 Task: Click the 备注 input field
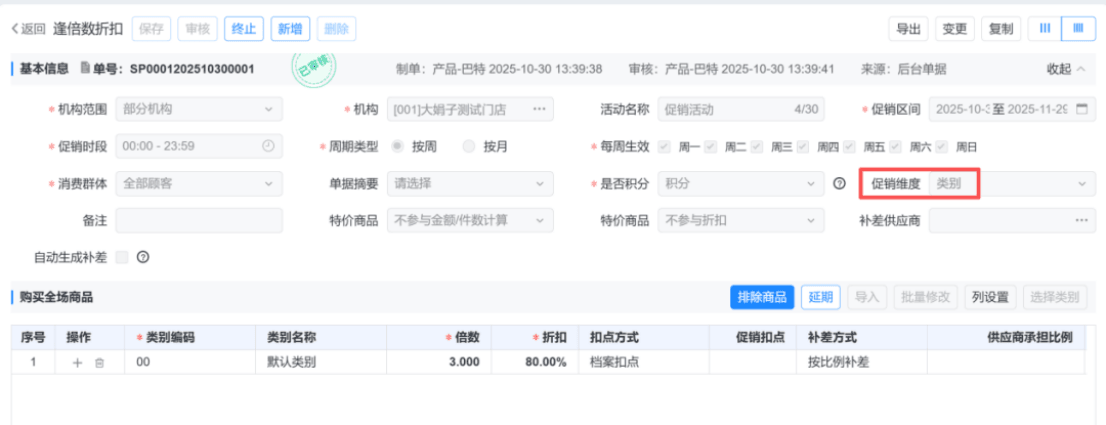click(199, 220)
